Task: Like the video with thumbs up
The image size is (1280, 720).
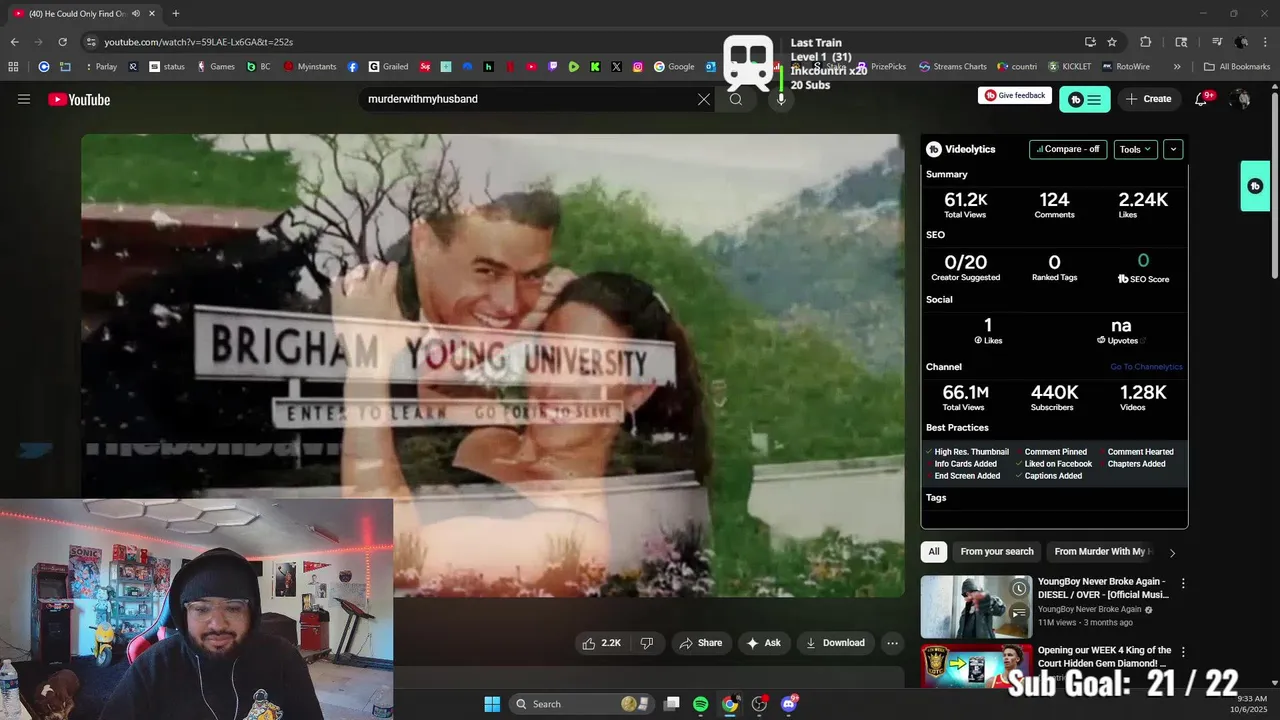Action: [602, 643]
